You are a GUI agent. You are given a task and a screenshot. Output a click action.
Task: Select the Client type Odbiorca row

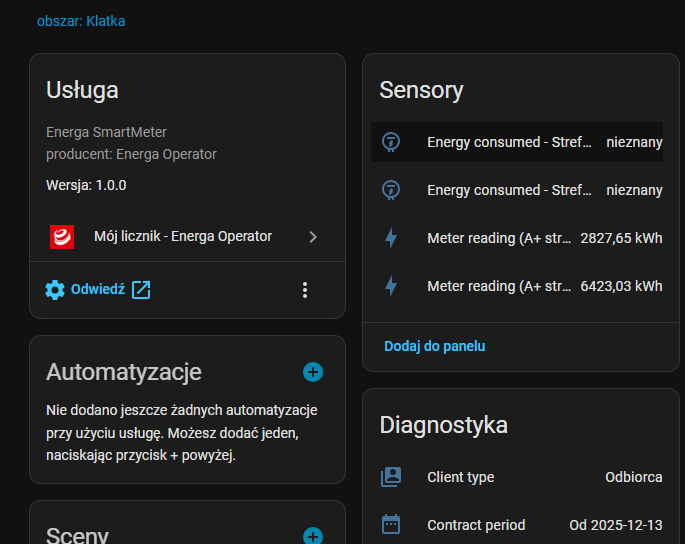coord(520,477)
